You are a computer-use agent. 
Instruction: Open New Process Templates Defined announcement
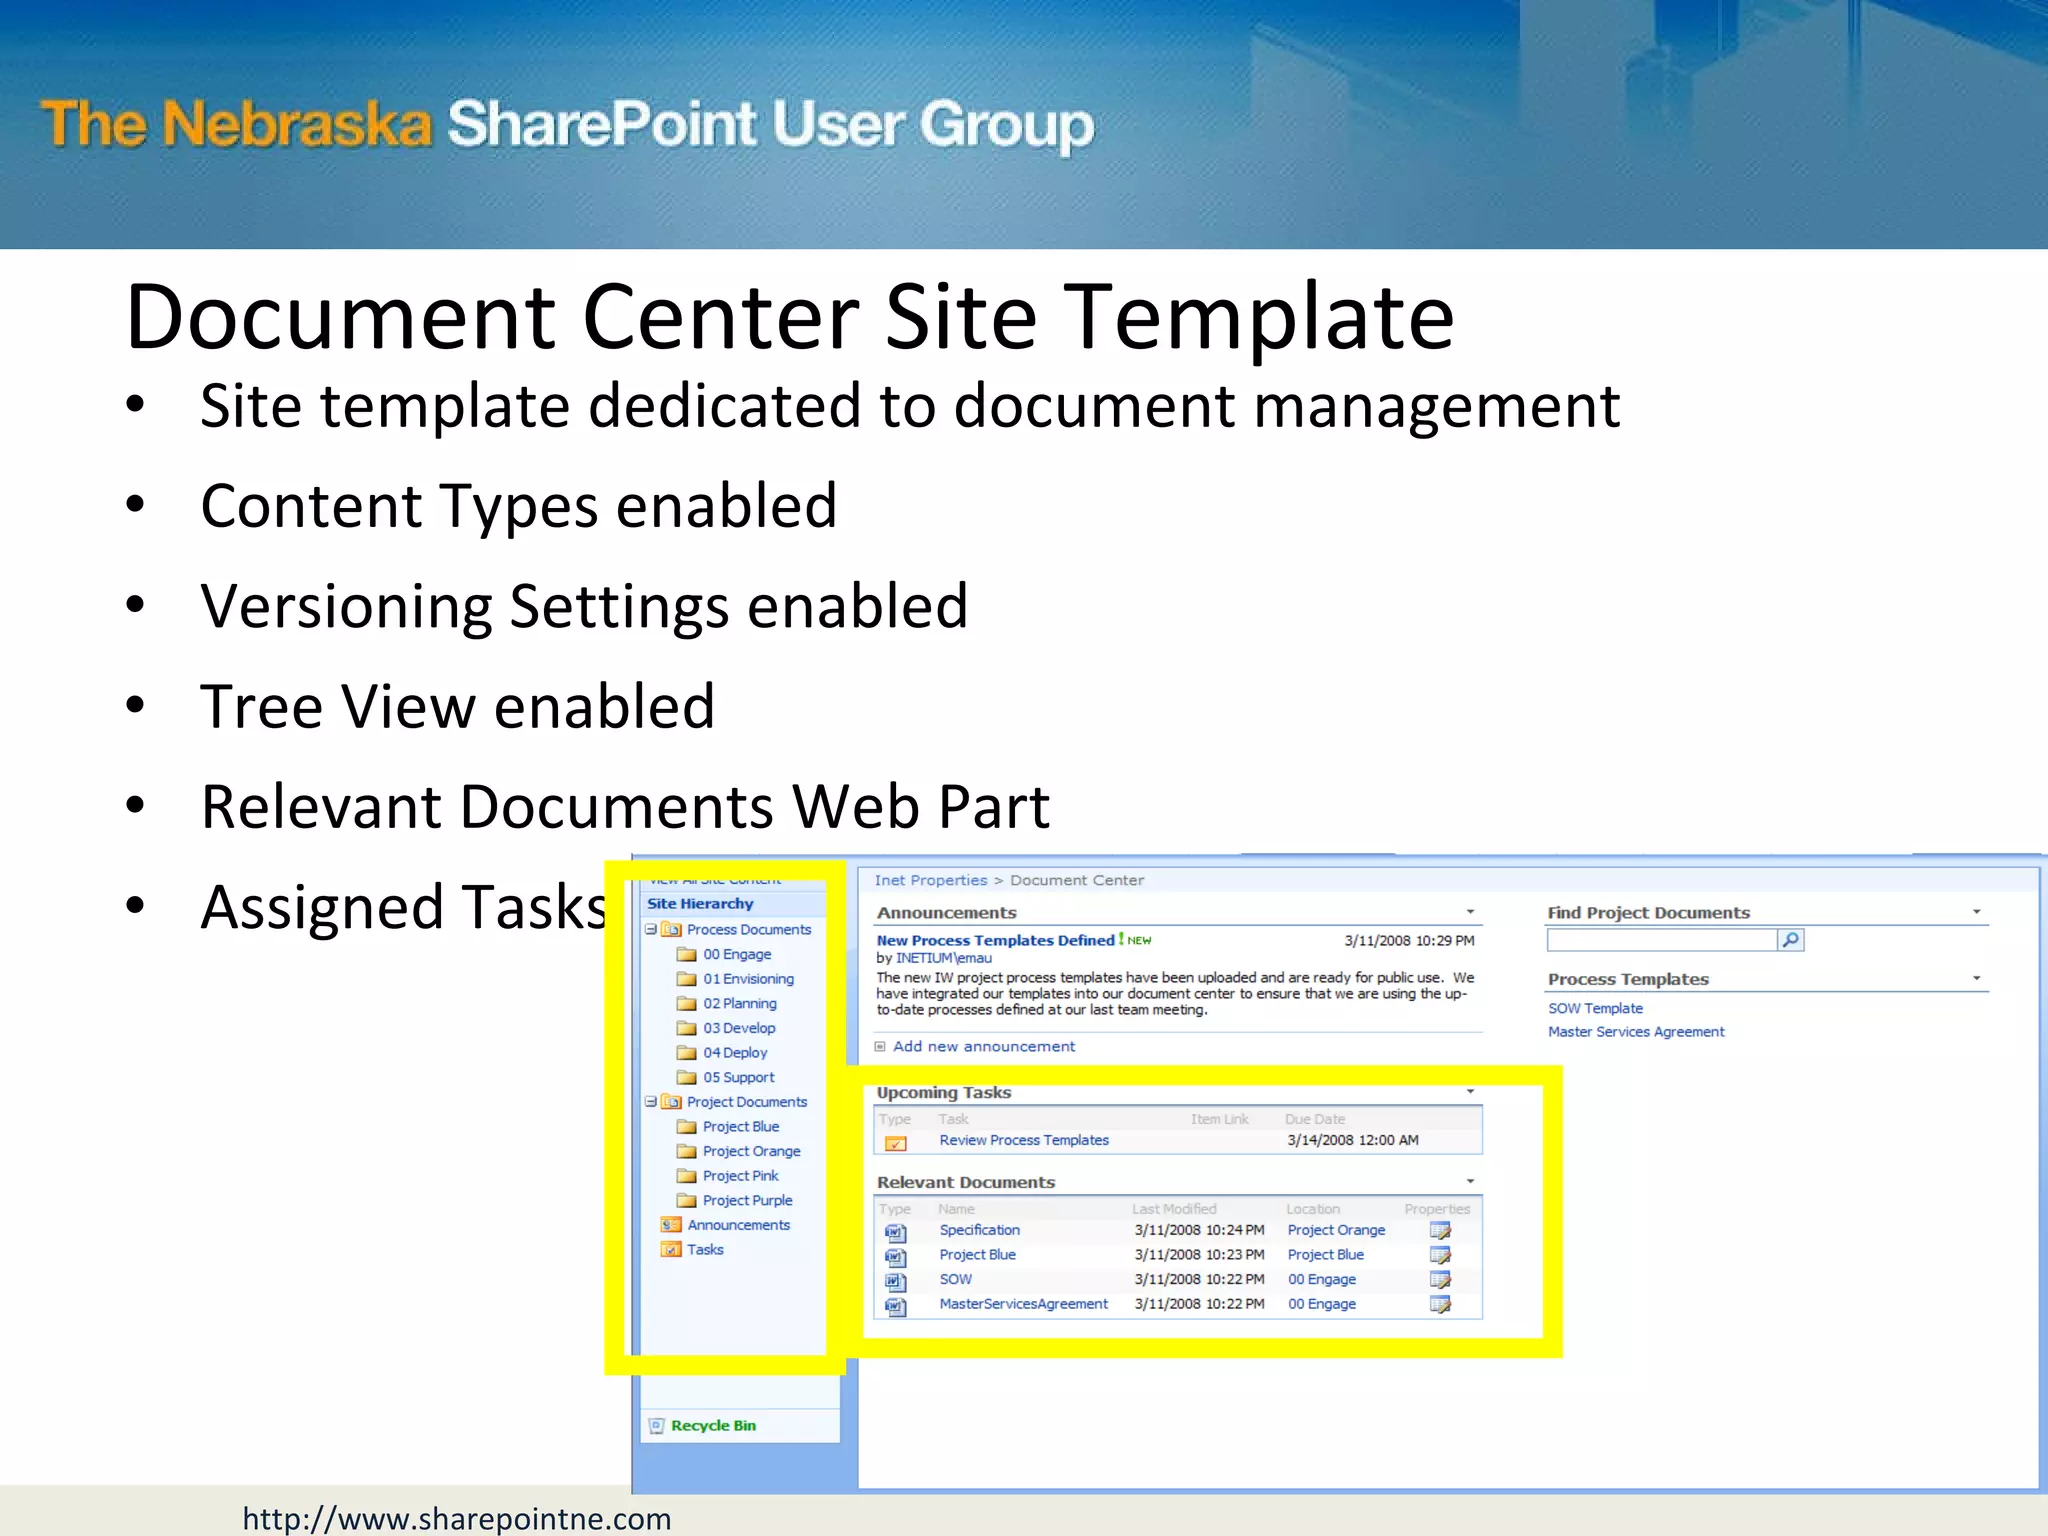pyautogui.click(x=995, y=940)
